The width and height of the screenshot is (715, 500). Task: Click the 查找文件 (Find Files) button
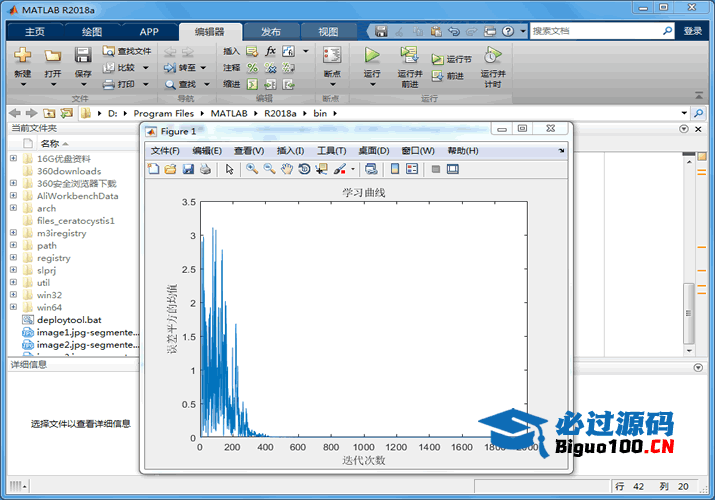pos(127,51)
